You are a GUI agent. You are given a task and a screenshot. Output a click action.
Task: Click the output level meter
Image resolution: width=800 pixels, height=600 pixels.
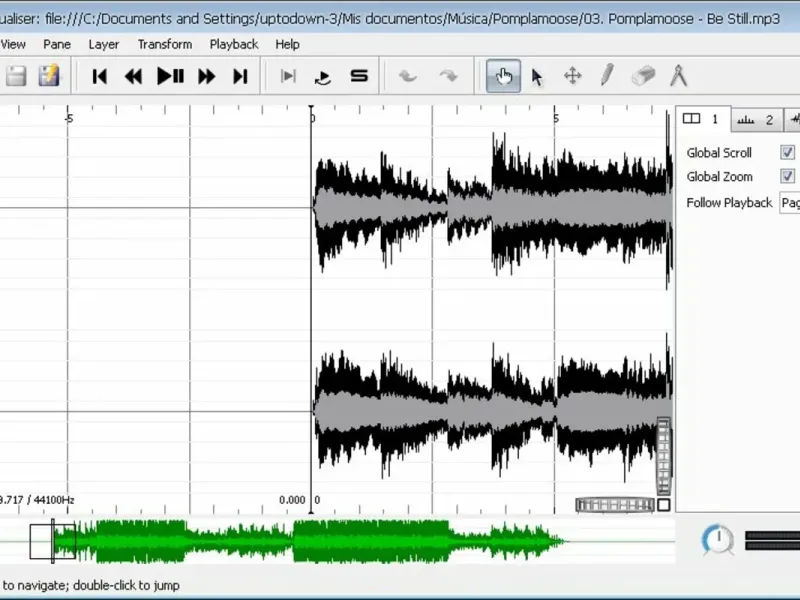pos(772,541)
